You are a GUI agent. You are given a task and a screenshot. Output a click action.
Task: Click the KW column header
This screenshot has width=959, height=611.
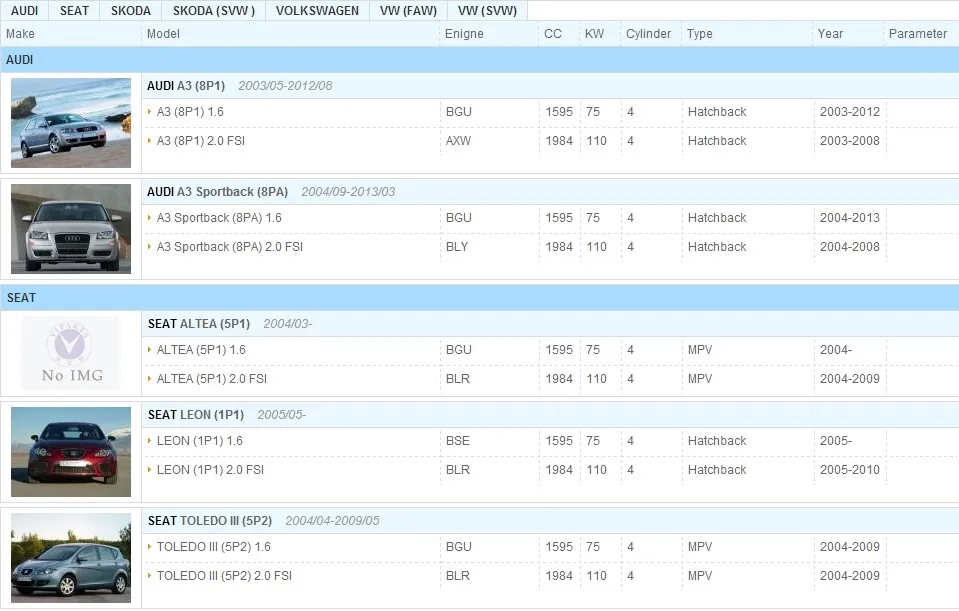click(x=594, y=34)
